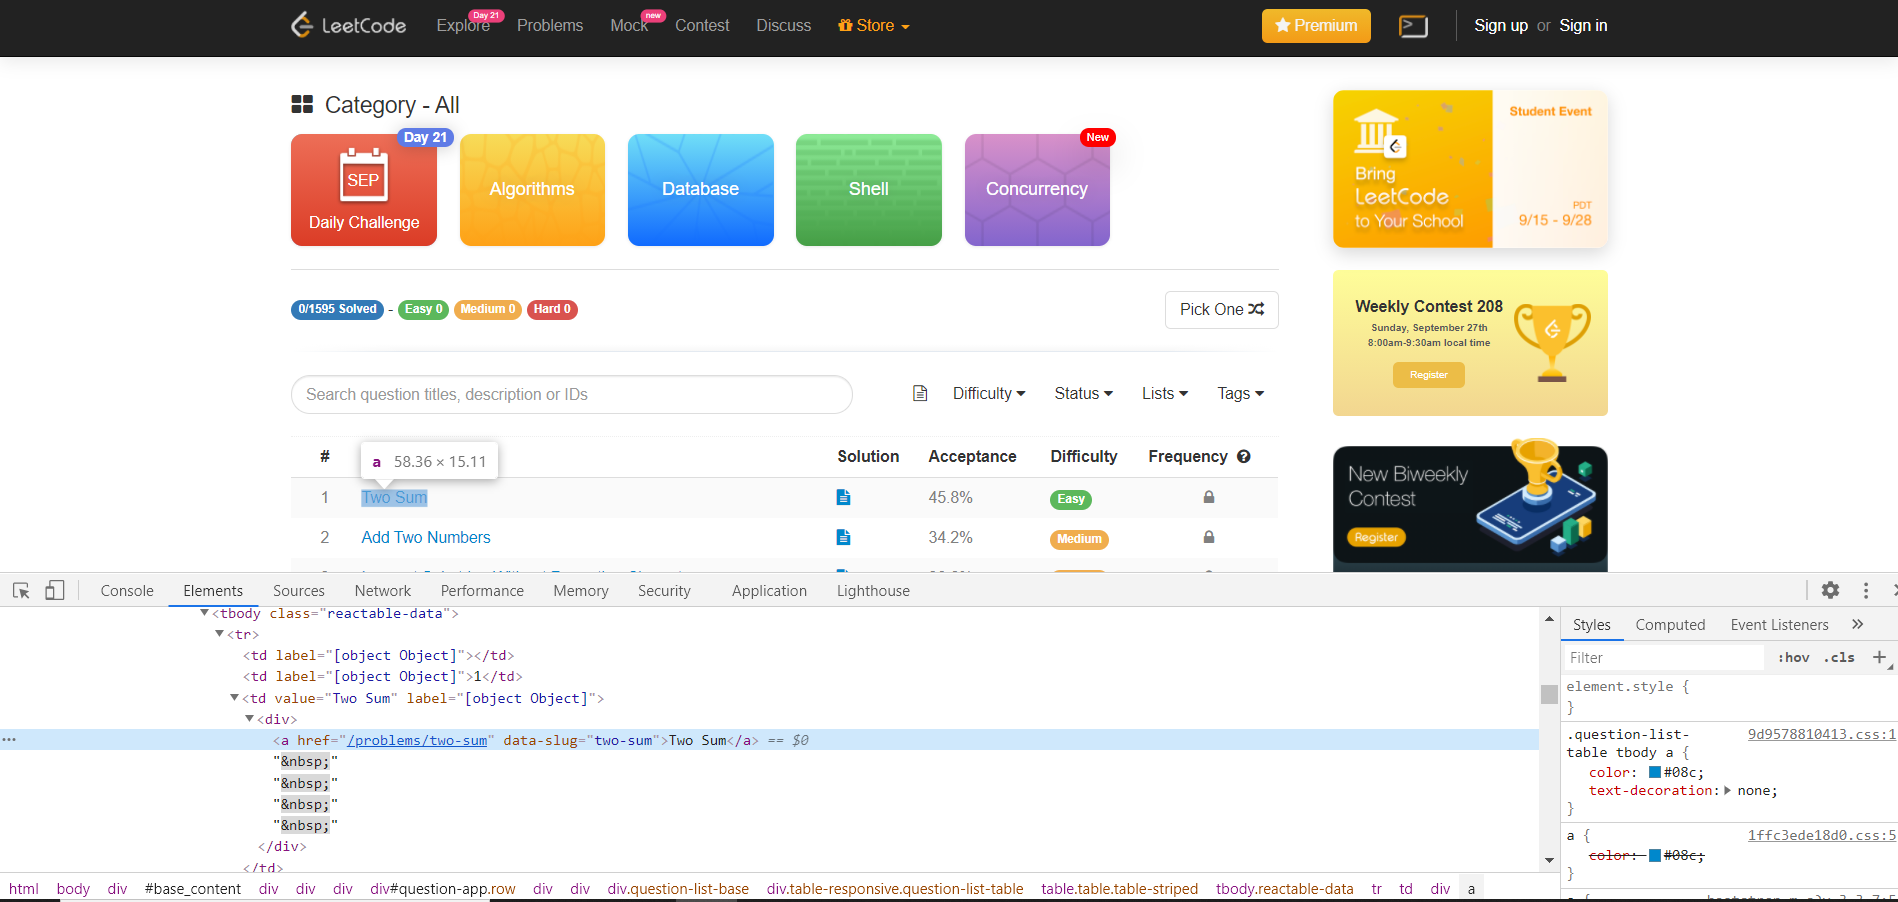Switch to the DevTools Console tab
Image resolution: width=1898 pixels, height=902 pixels.
[127, 591]
